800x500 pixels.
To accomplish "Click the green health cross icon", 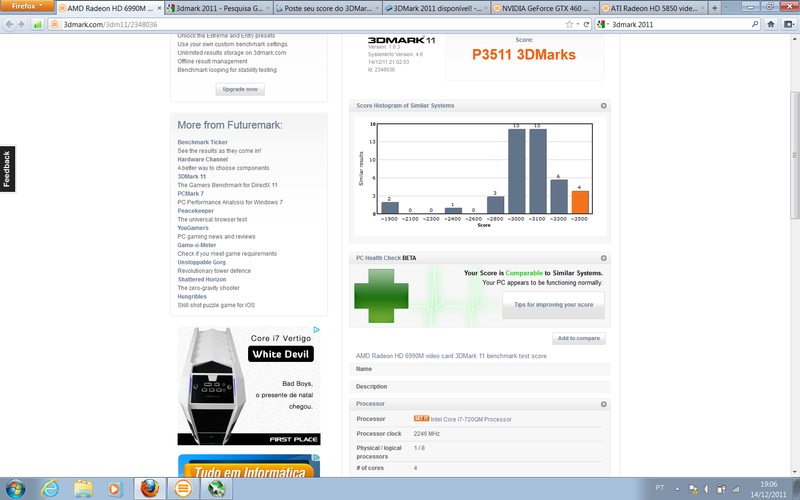I will [x=381, y=296].
